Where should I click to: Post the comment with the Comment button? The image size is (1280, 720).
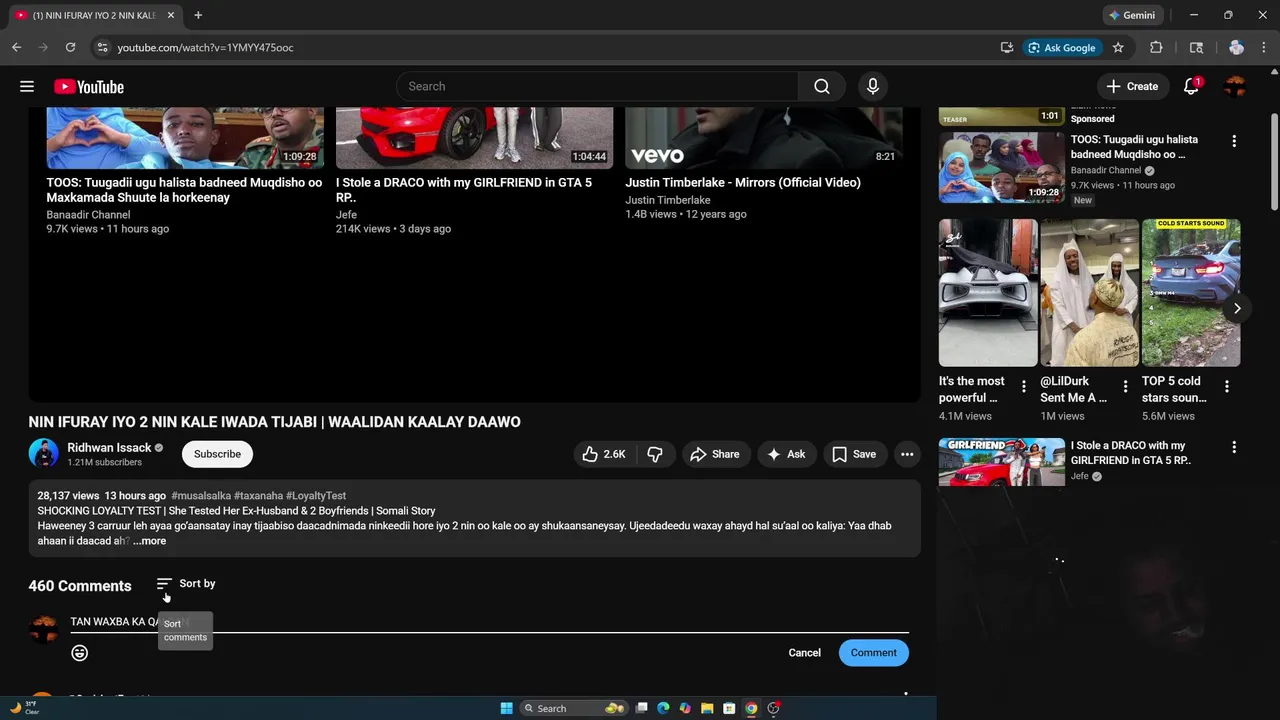(874, 653)
